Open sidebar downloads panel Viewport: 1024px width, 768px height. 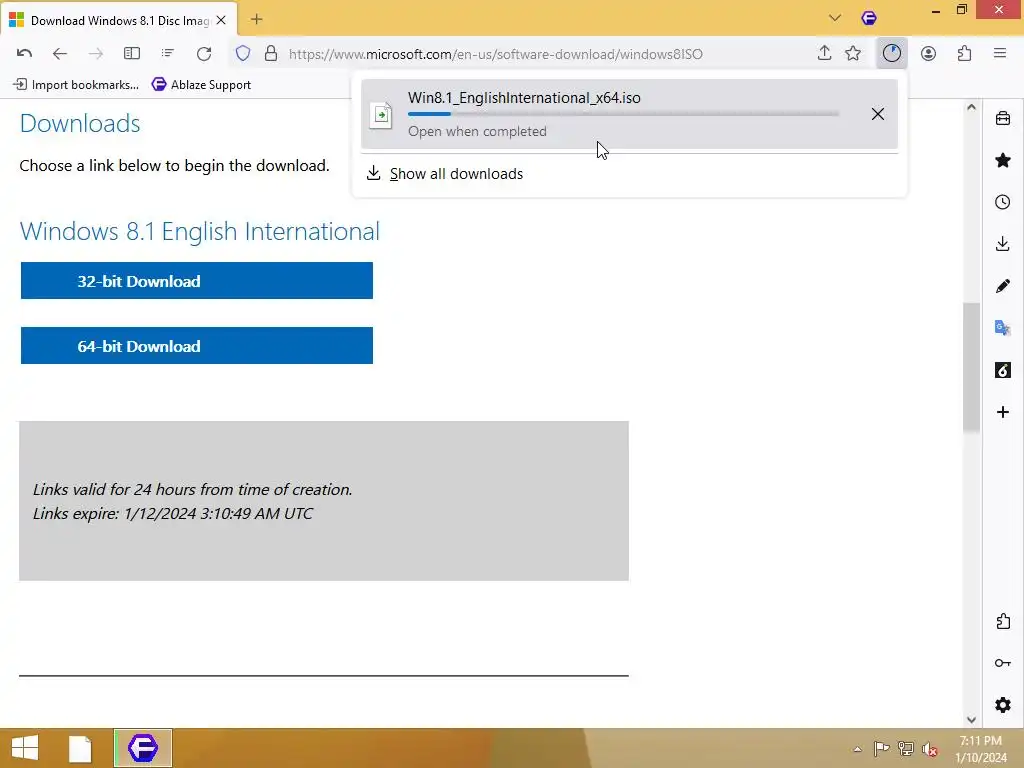1003,244
